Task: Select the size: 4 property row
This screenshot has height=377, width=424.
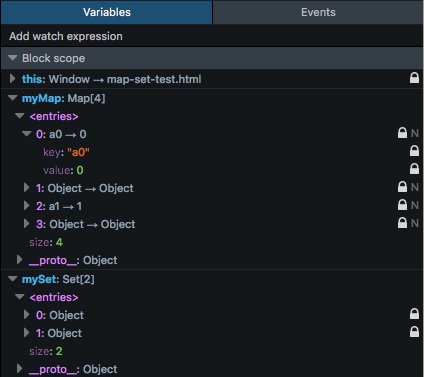Action: coord(212,242)
